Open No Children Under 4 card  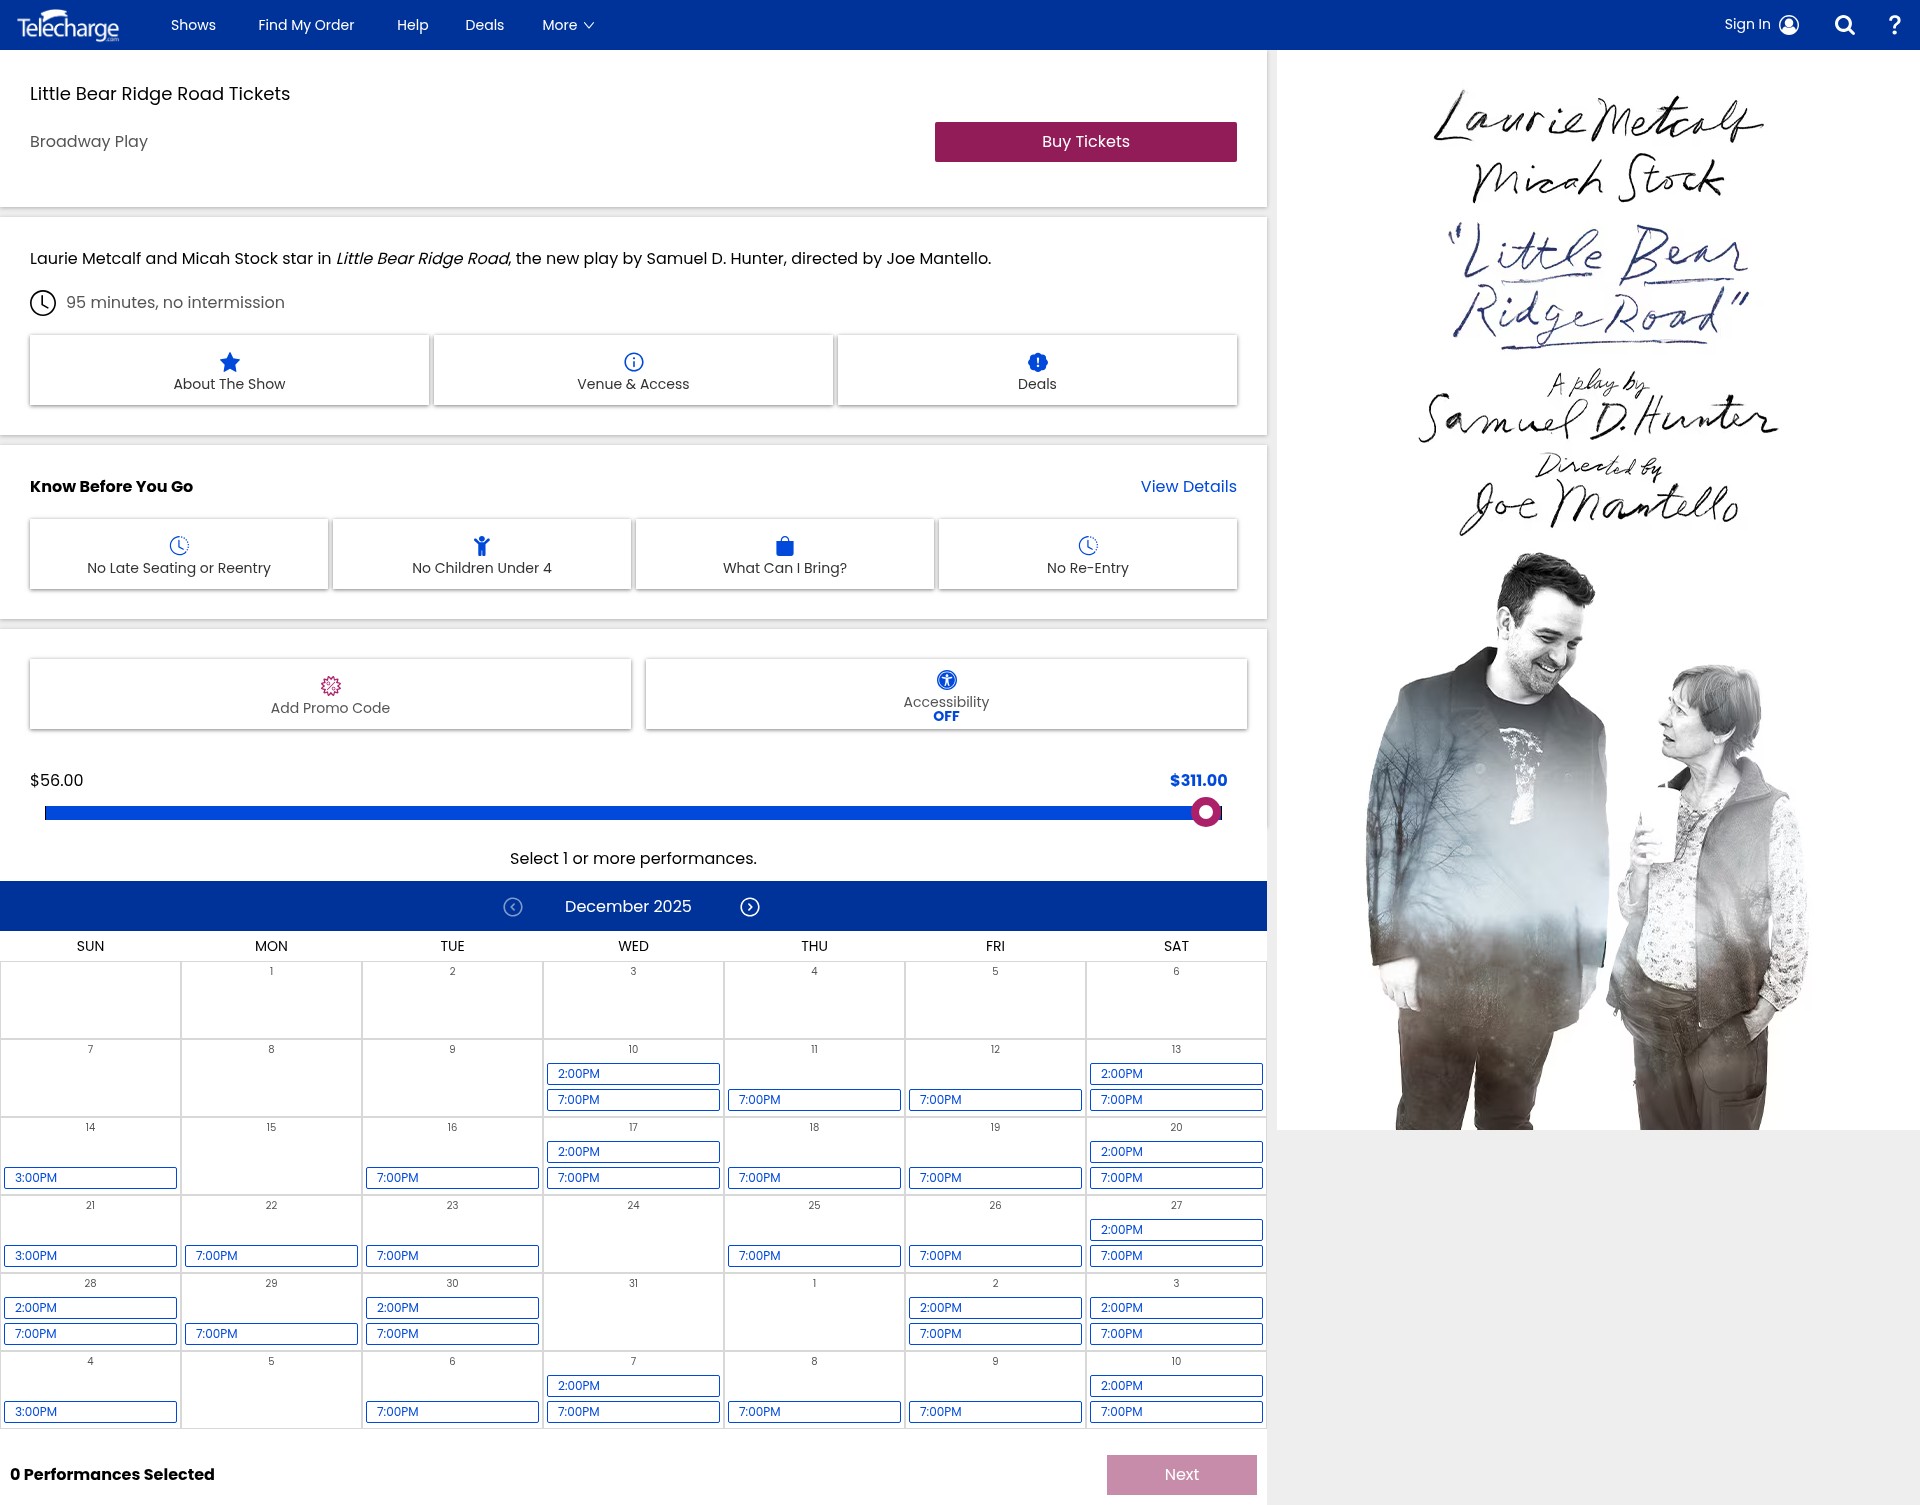pos(482,554)
